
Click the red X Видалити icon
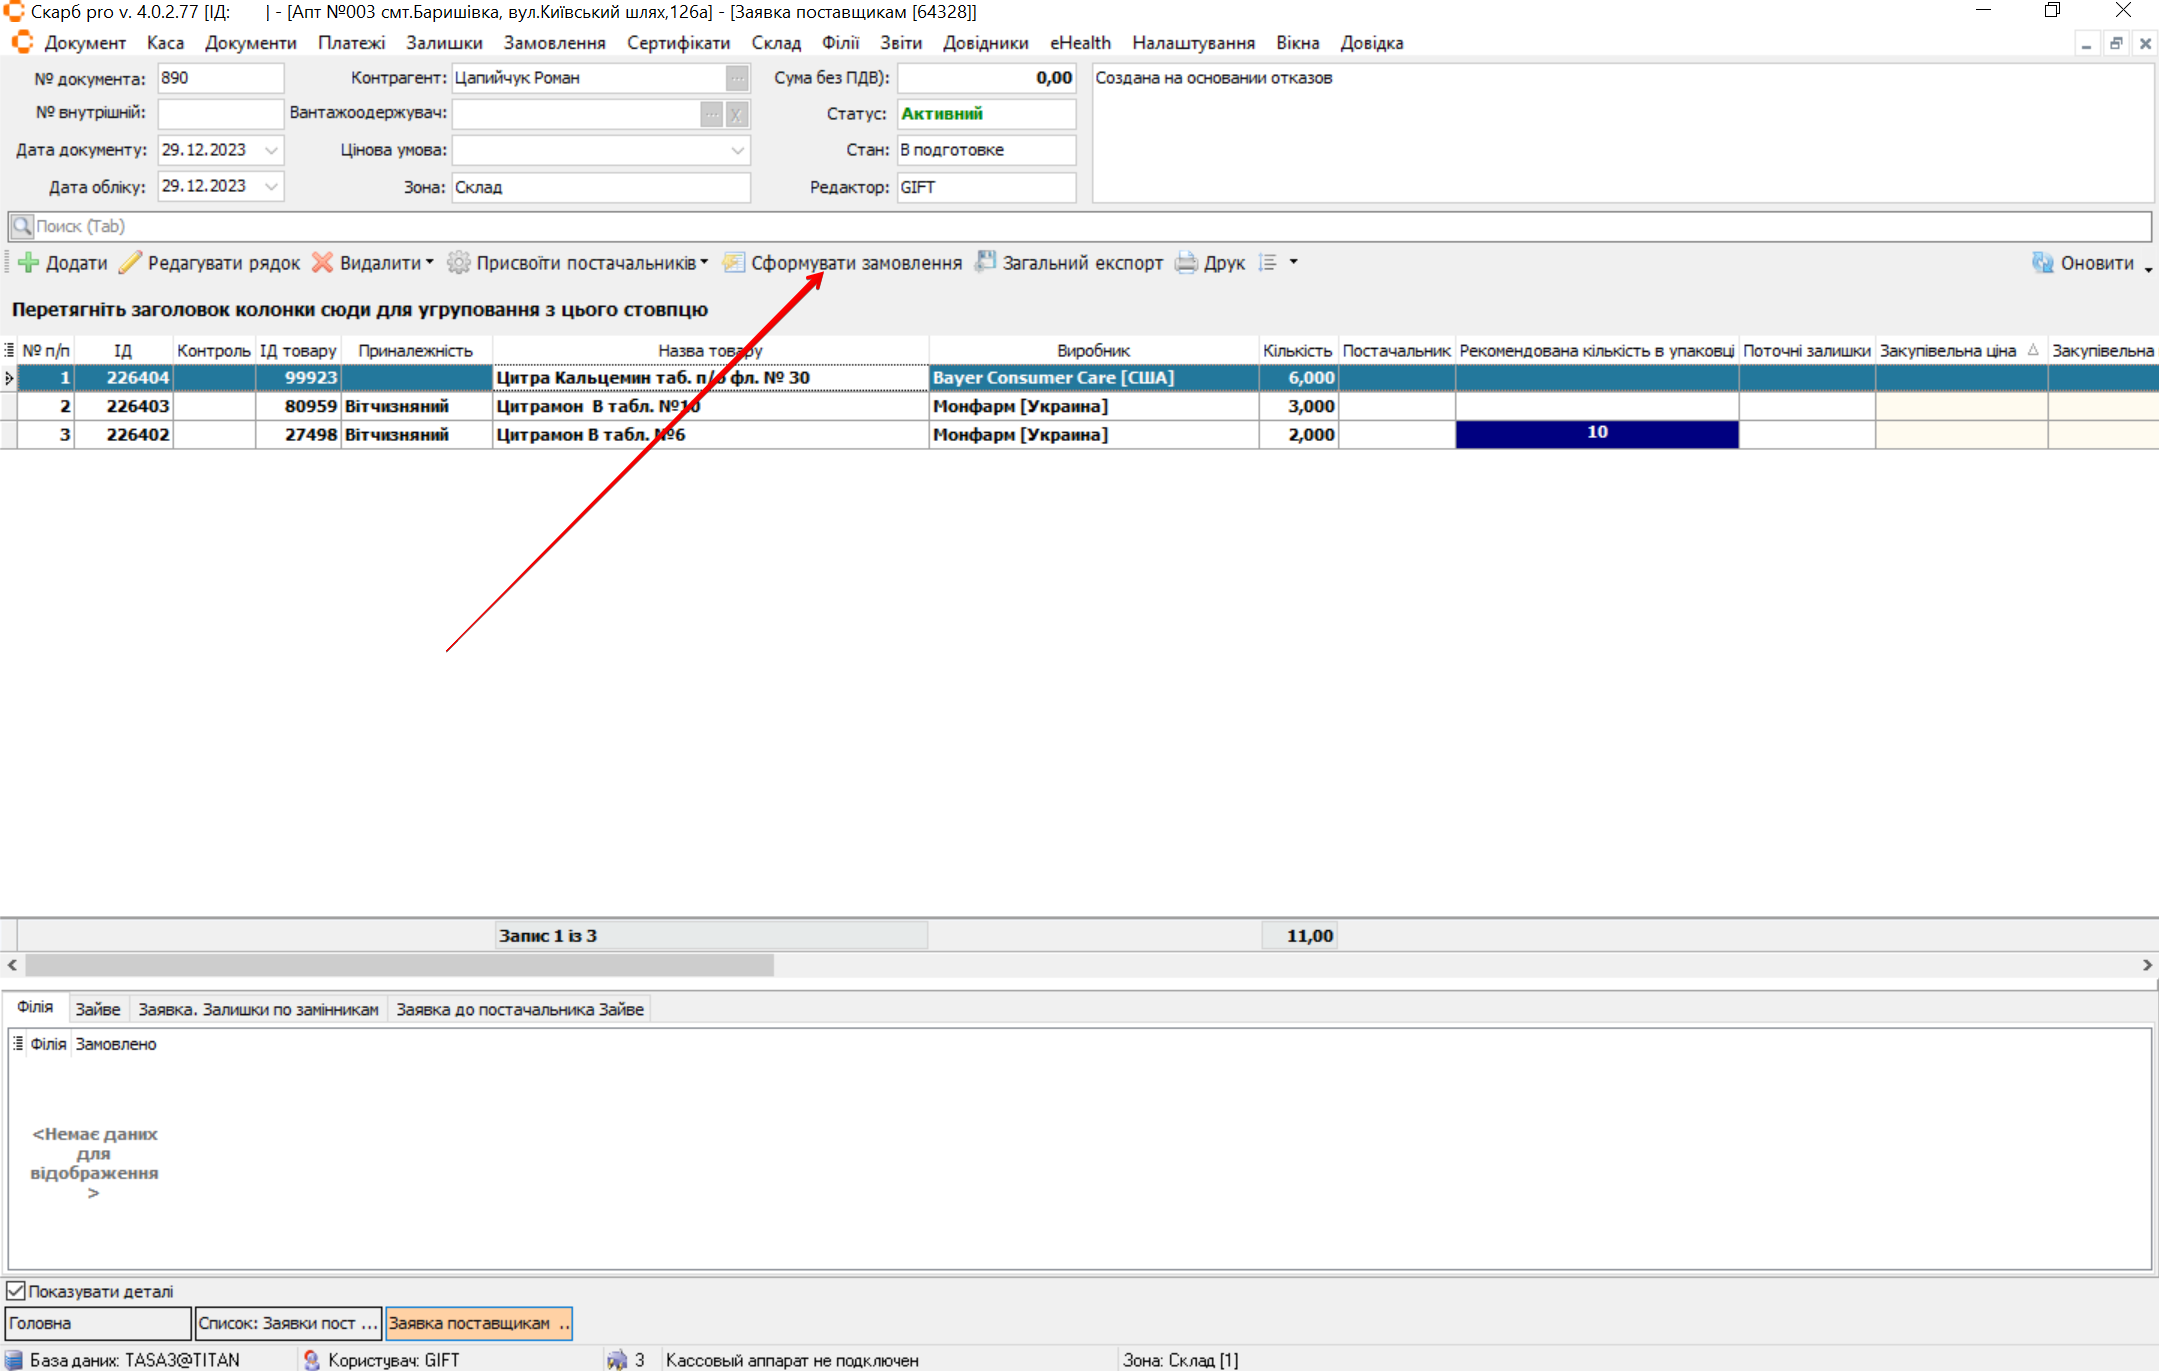[322, 263]
